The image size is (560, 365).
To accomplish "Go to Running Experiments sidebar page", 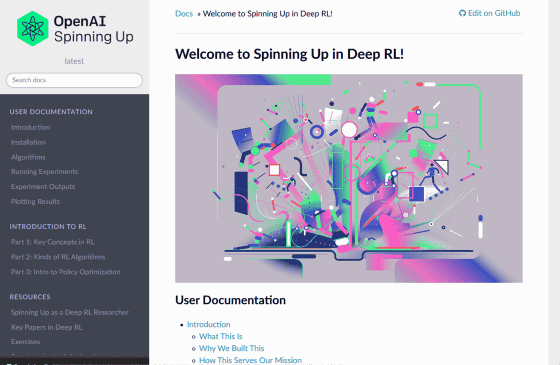I will tap(44, 171).
